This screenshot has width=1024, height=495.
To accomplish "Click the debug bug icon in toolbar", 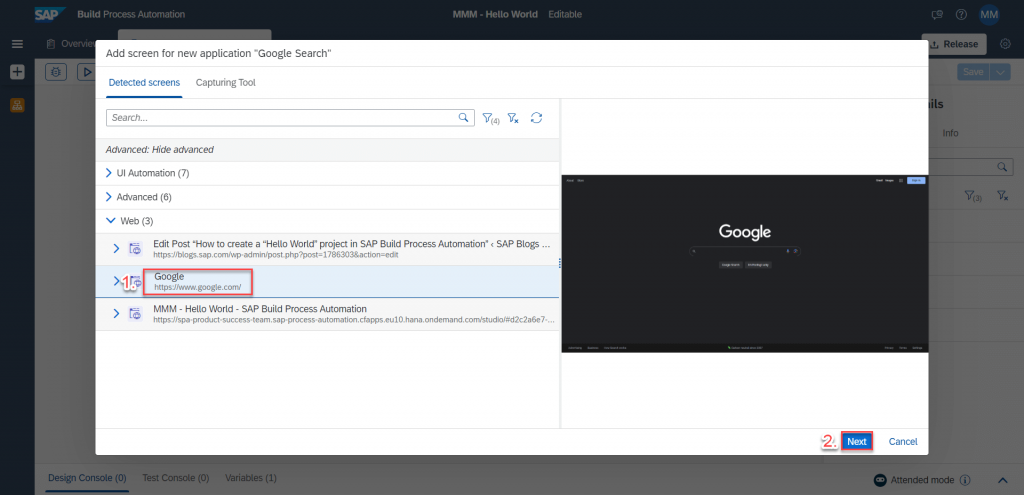I will pyautogui.click(x=56, y=72).
